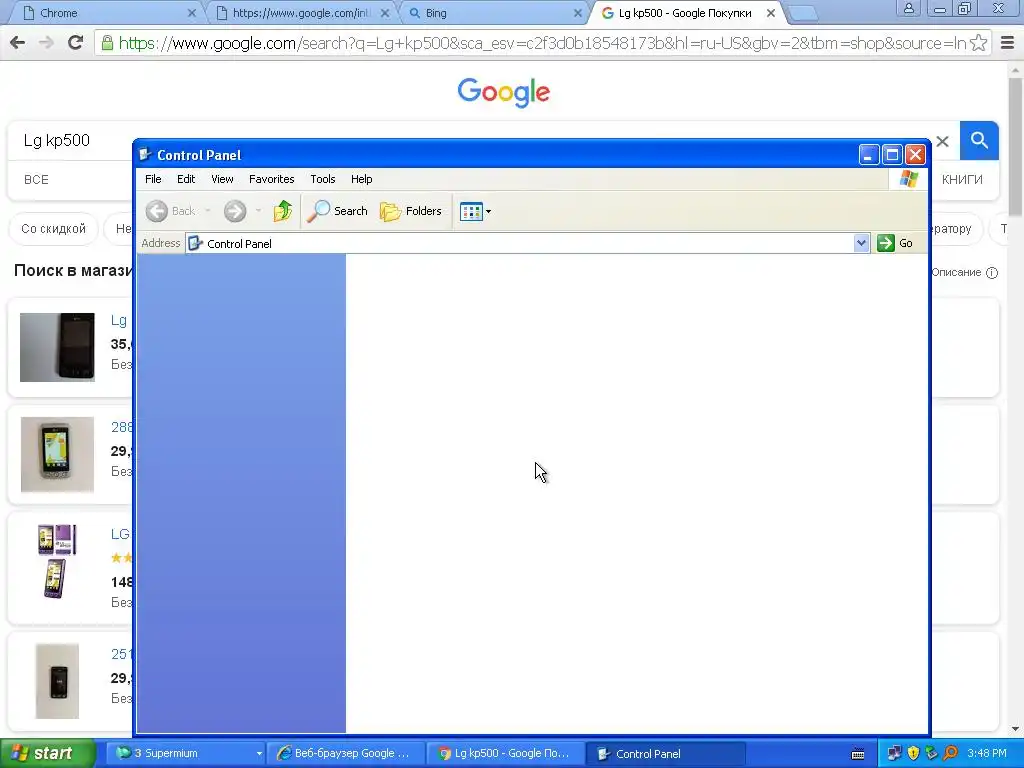
Task: Click the orange magnifier tray icon
Action: pos(950,754)
